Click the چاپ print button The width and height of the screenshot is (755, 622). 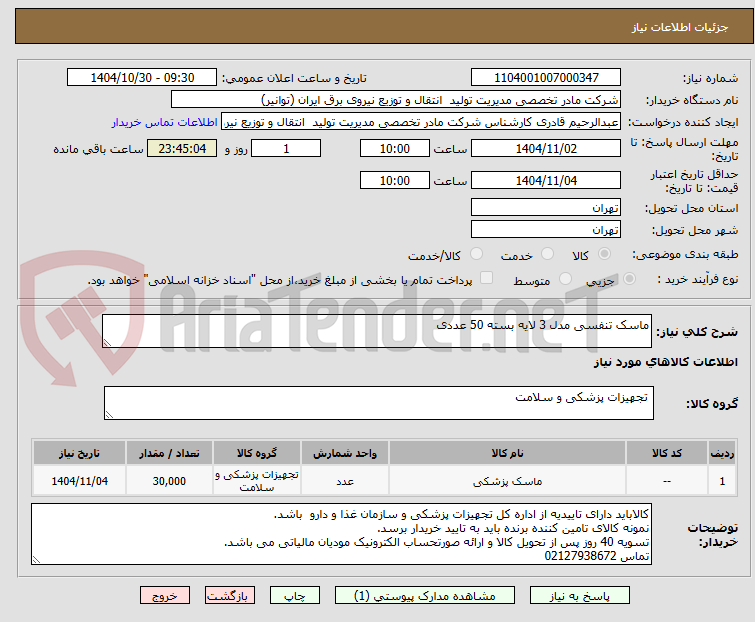coord(295,596)
